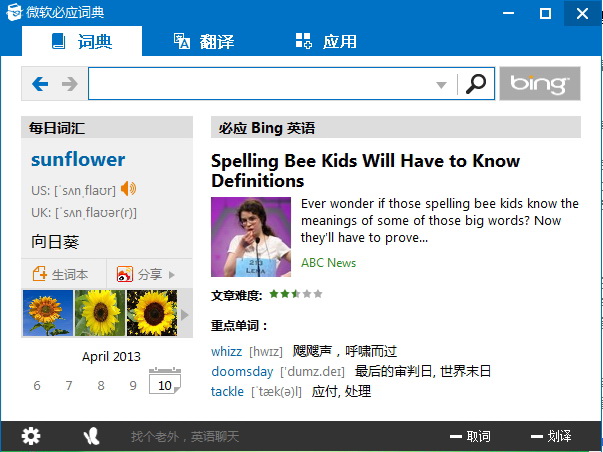Play the US pronunciation speaker icon
This screenshot has width=603, height=452.
click(128, 189)
